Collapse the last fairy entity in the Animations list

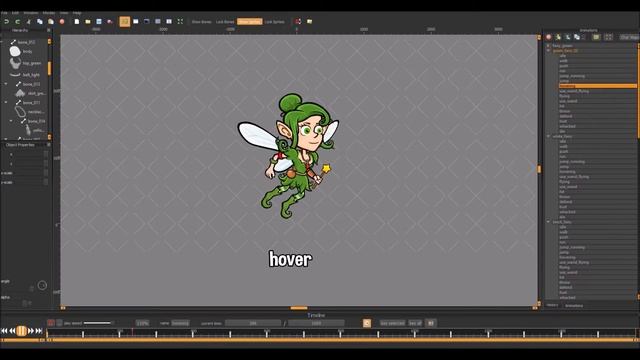pyautogui.click(x=548, y=222)
